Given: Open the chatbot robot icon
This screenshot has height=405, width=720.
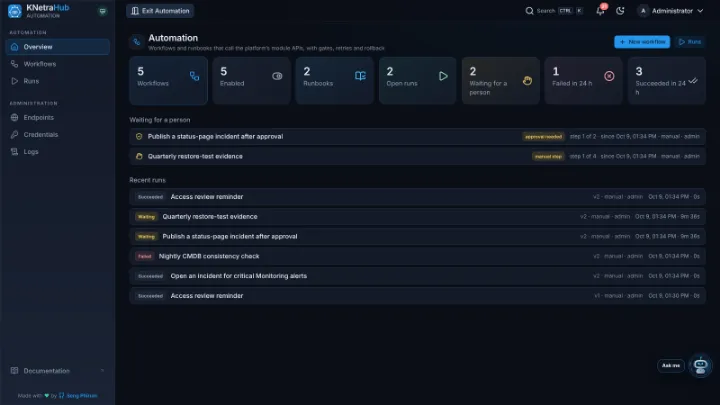Looking at the screenshot, I should 700,366.
